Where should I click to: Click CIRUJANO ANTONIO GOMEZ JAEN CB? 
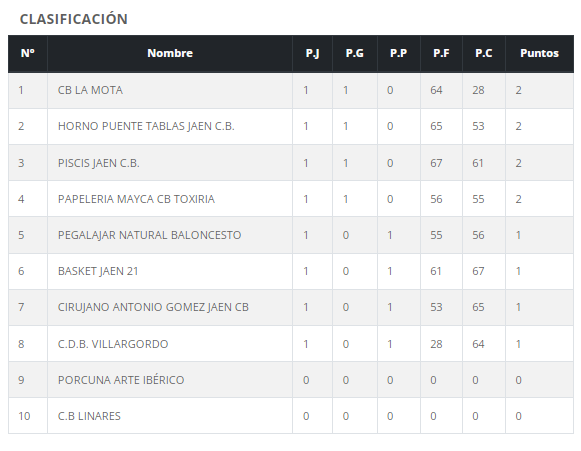(x=153, y=307)
